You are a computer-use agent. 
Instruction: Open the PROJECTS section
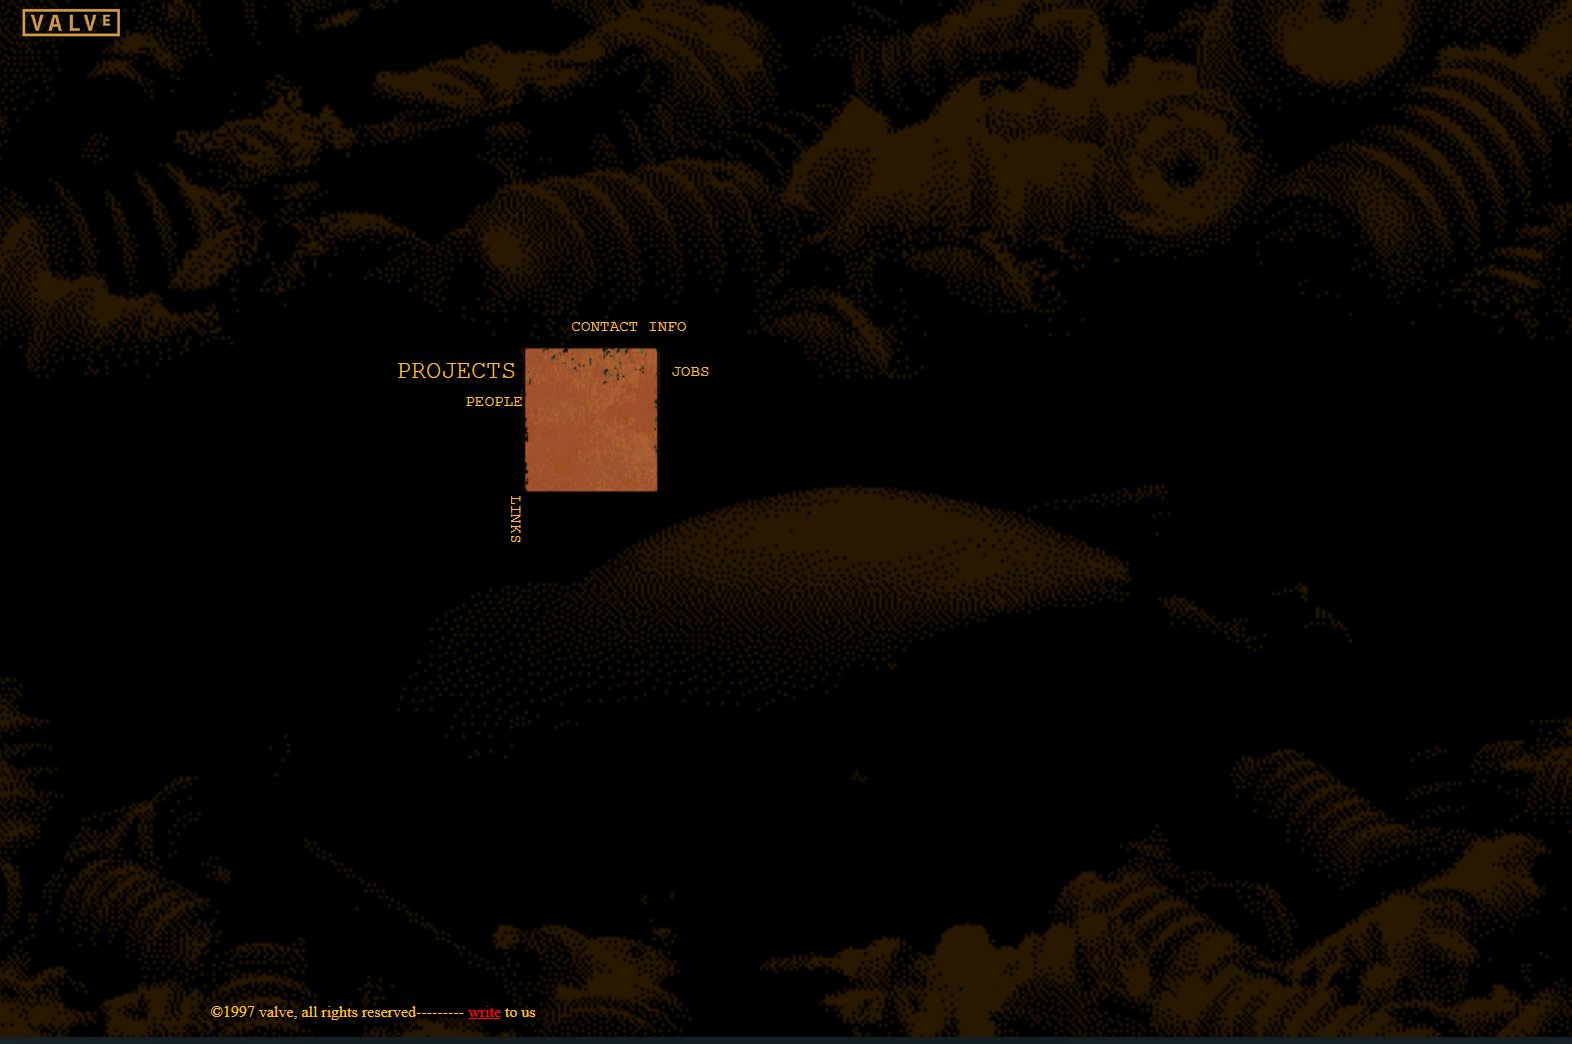click(456, 371)
